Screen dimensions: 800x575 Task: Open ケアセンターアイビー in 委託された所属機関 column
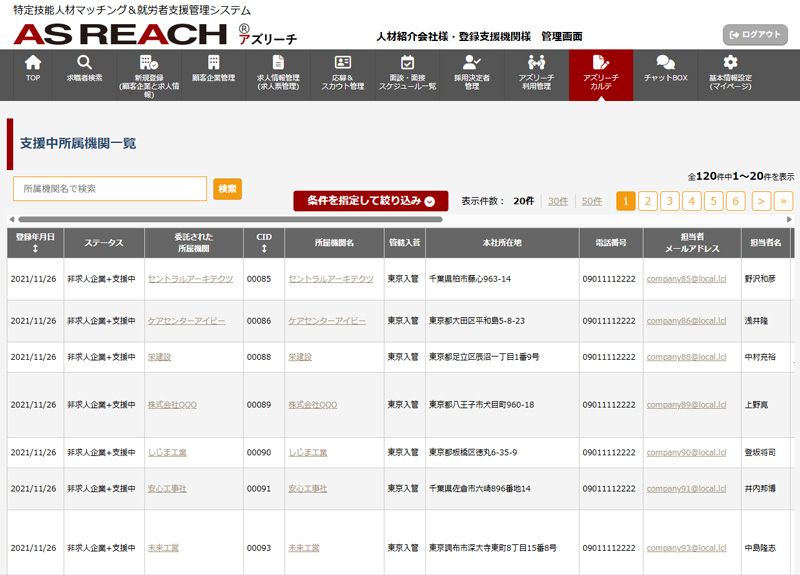[x=186, y=321]
